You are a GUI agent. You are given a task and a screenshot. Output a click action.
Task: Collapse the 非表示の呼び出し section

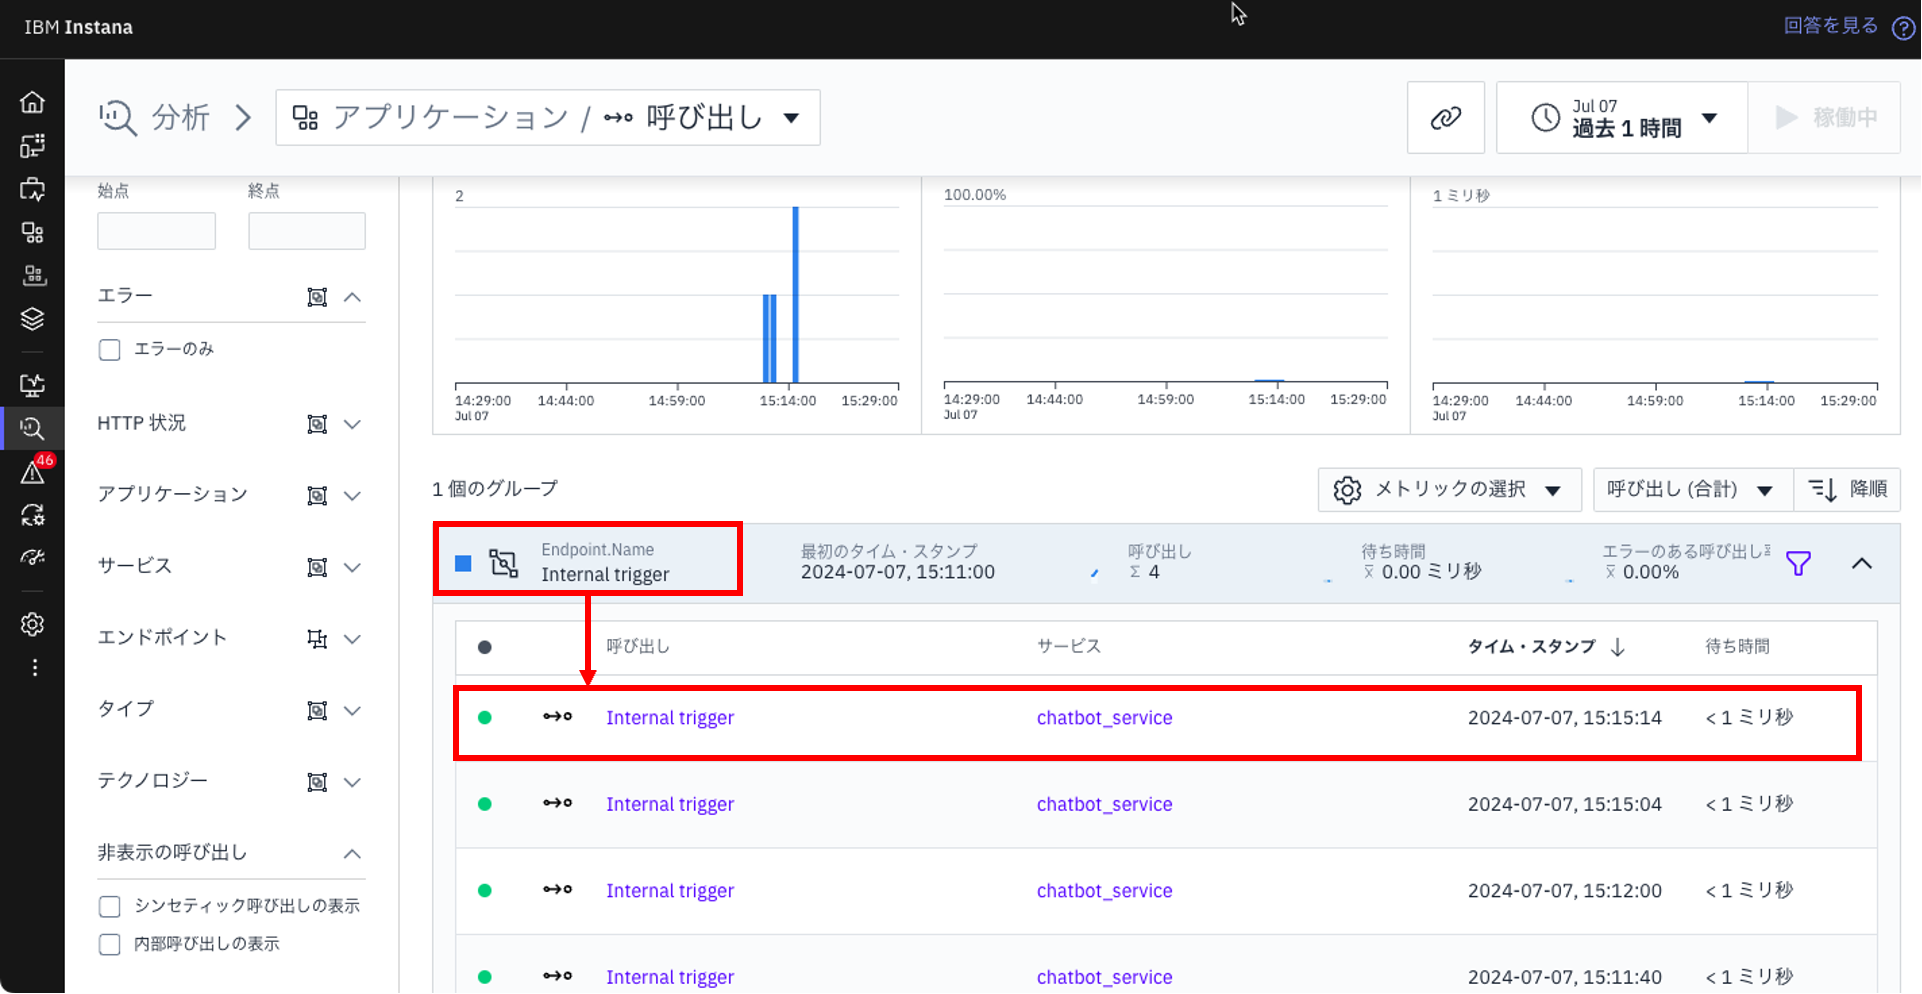click(x=352, y=854)
